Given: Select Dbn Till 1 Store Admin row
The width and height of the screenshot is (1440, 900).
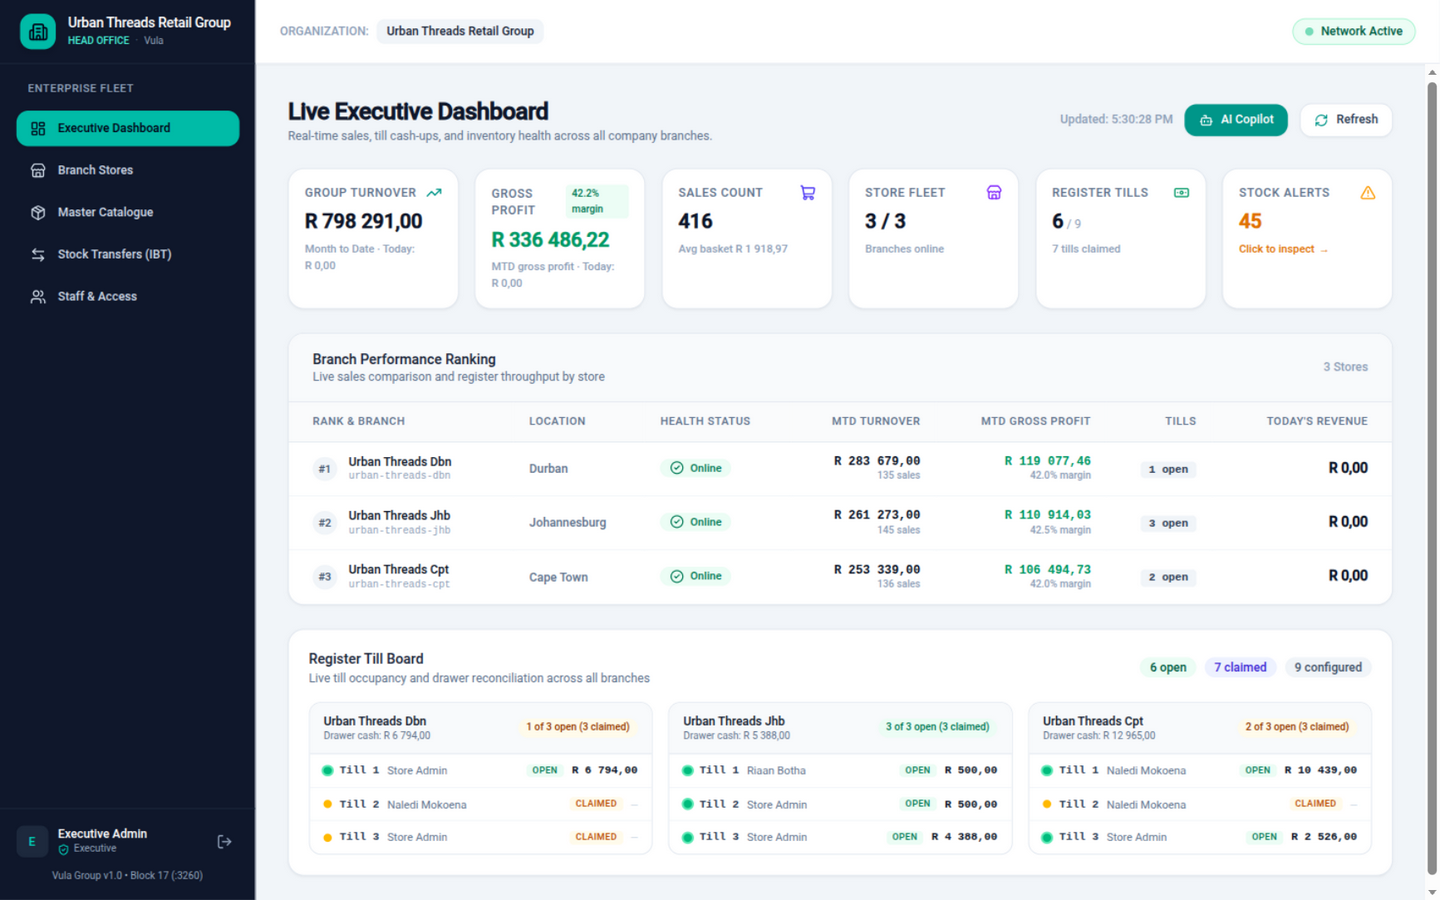Looking at the screenshot, I should coord(481,770).
